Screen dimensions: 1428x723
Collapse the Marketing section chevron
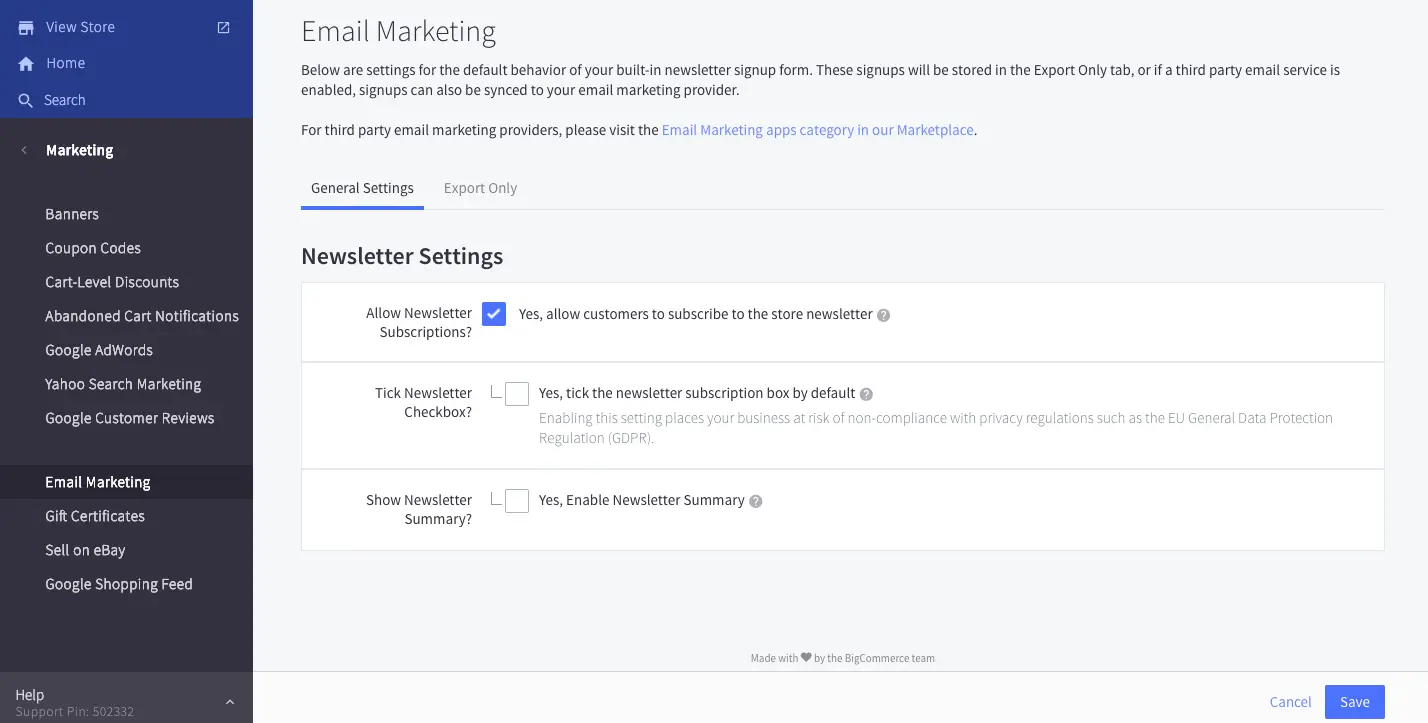point(23,150)
